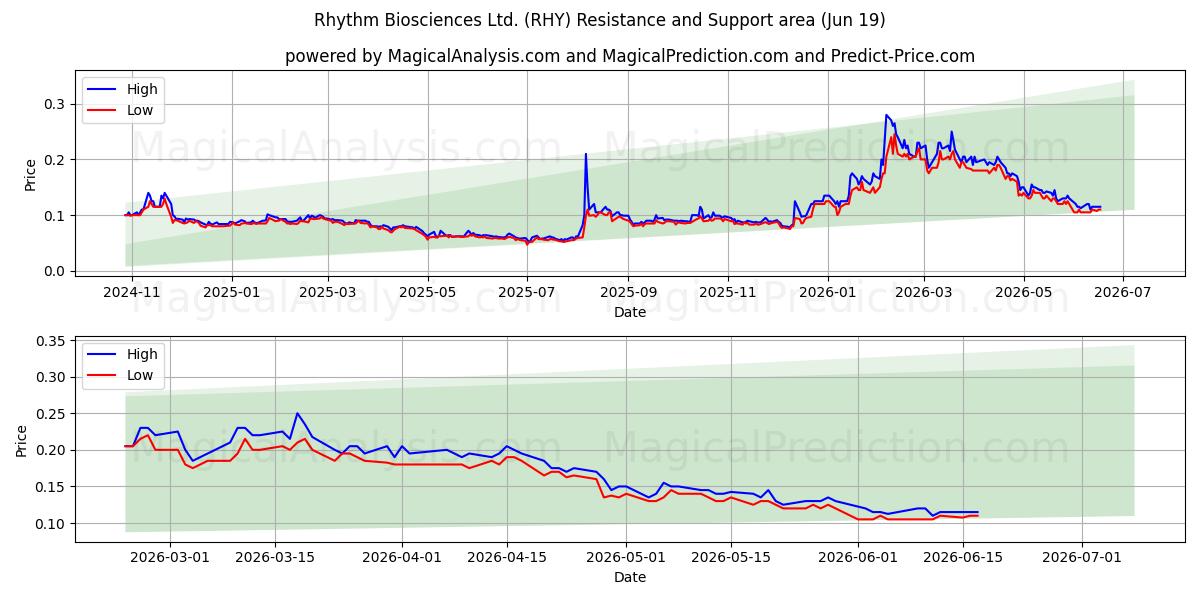
Task: Click the '2025-05' tick label on the upper chart
Action: [428, 293]
